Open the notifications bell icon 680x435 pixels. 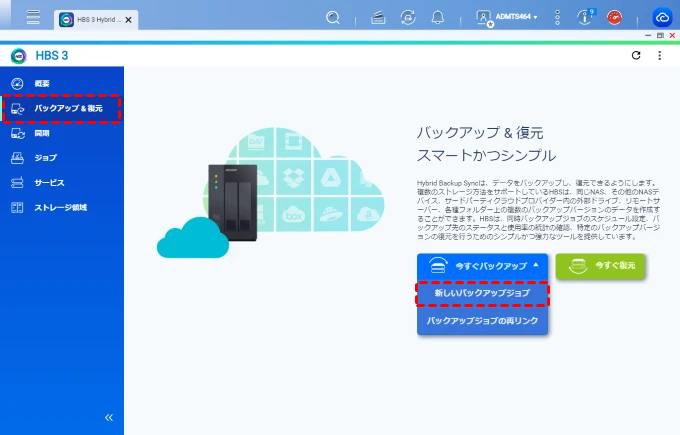437,18
